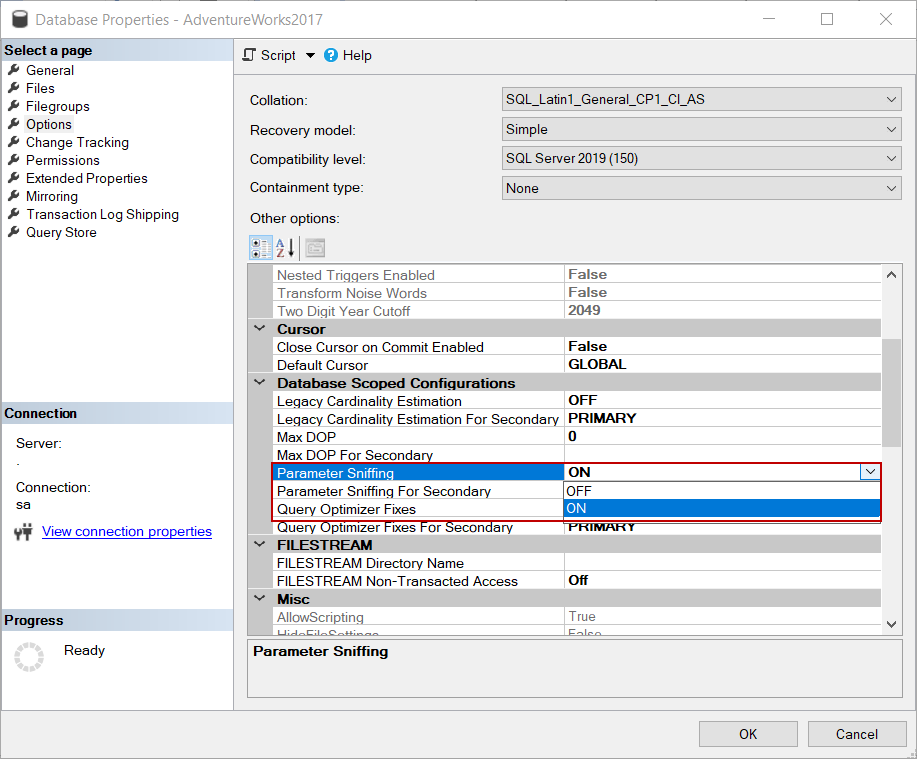Open the General page

click(x=49, y=70)
